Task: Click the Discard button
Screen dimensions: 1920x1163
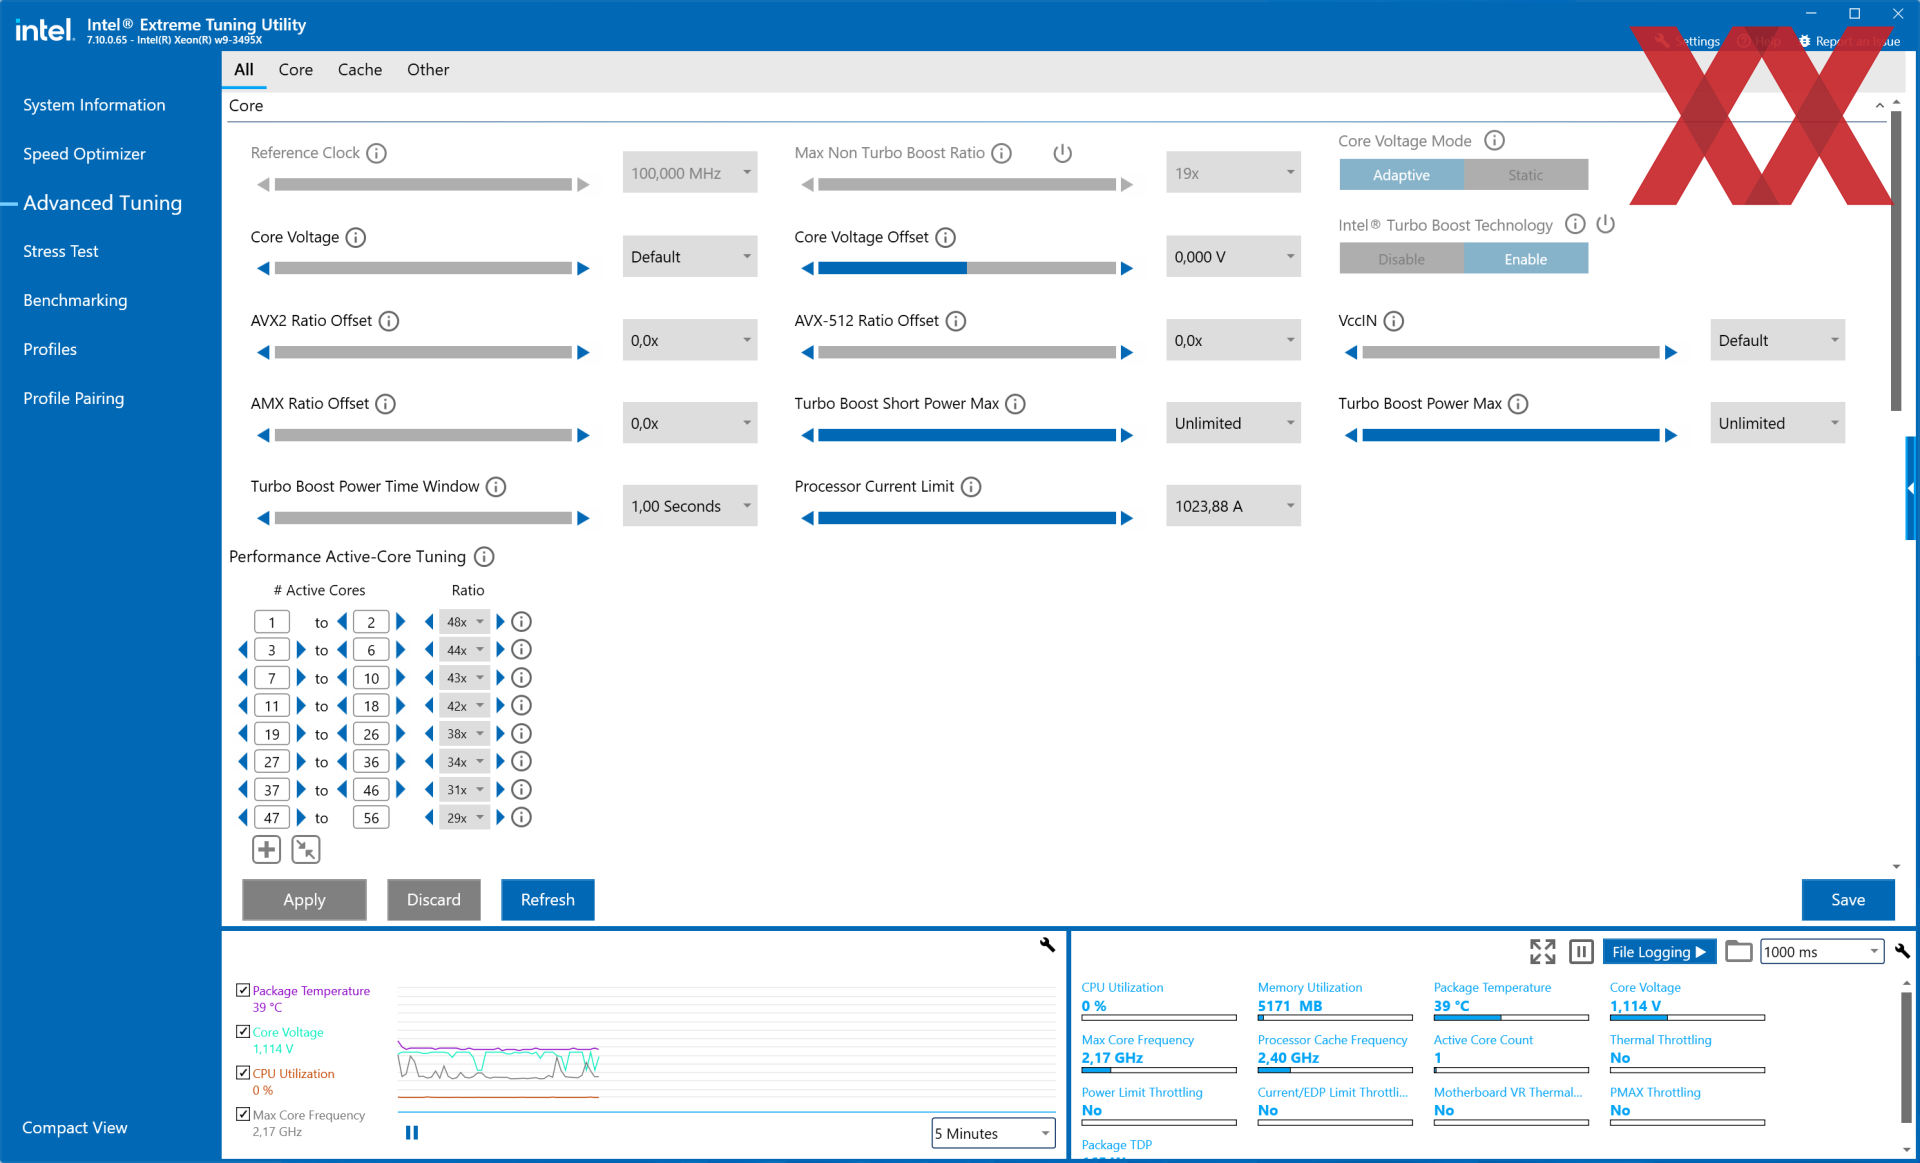Action: (x=434, y=900)
